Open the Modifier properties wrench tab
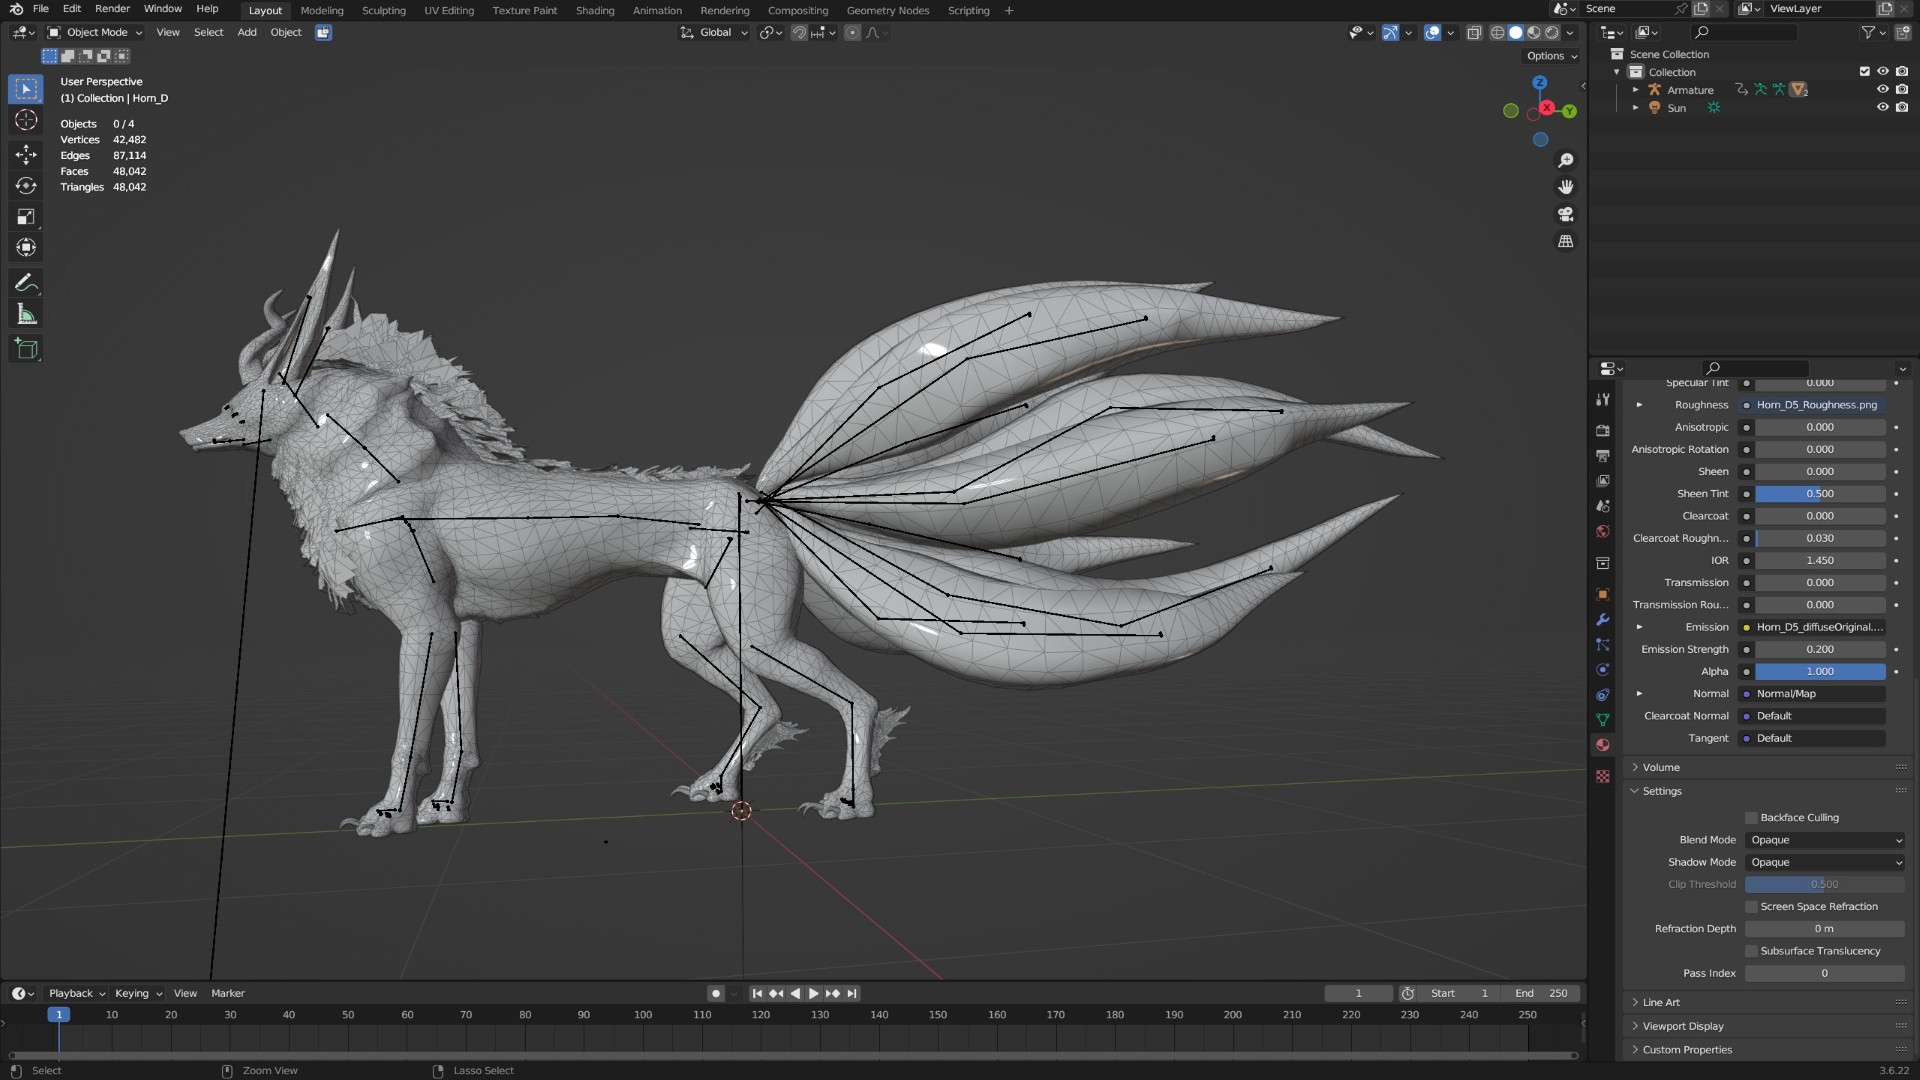The width and height of the screenshot is (1920, 1080). tap(1603, 620)
